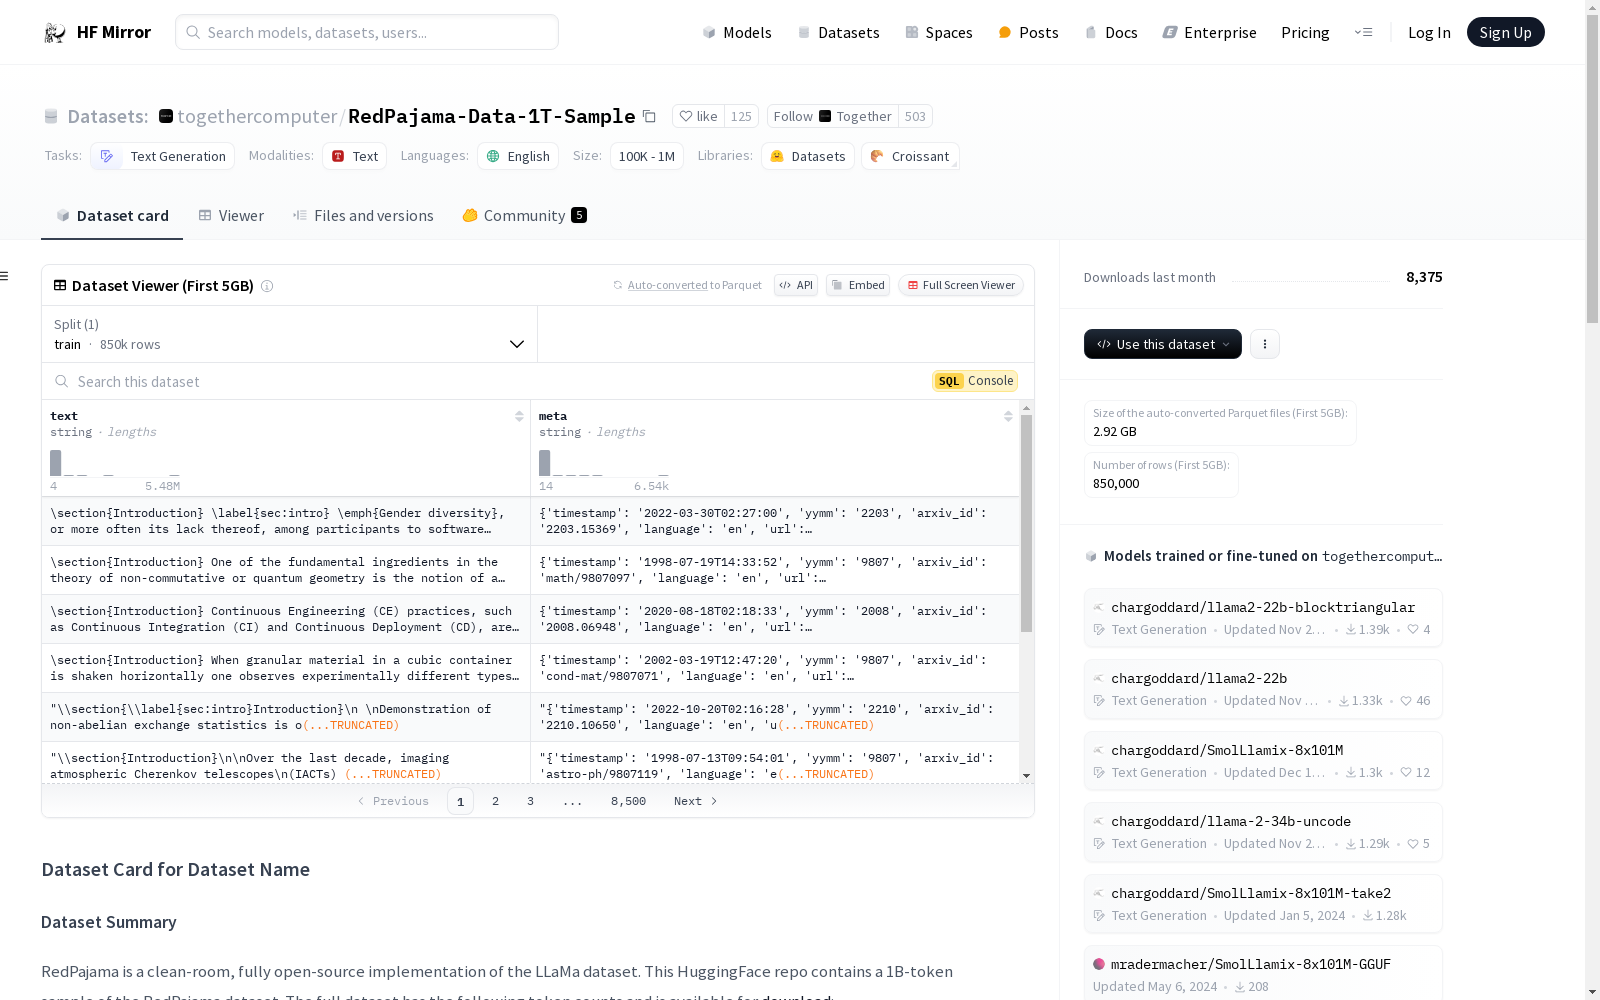Open the extra navigation menu icon
The width and height of the screenshot is (1600, 1000).
[x=1363, y=32]
